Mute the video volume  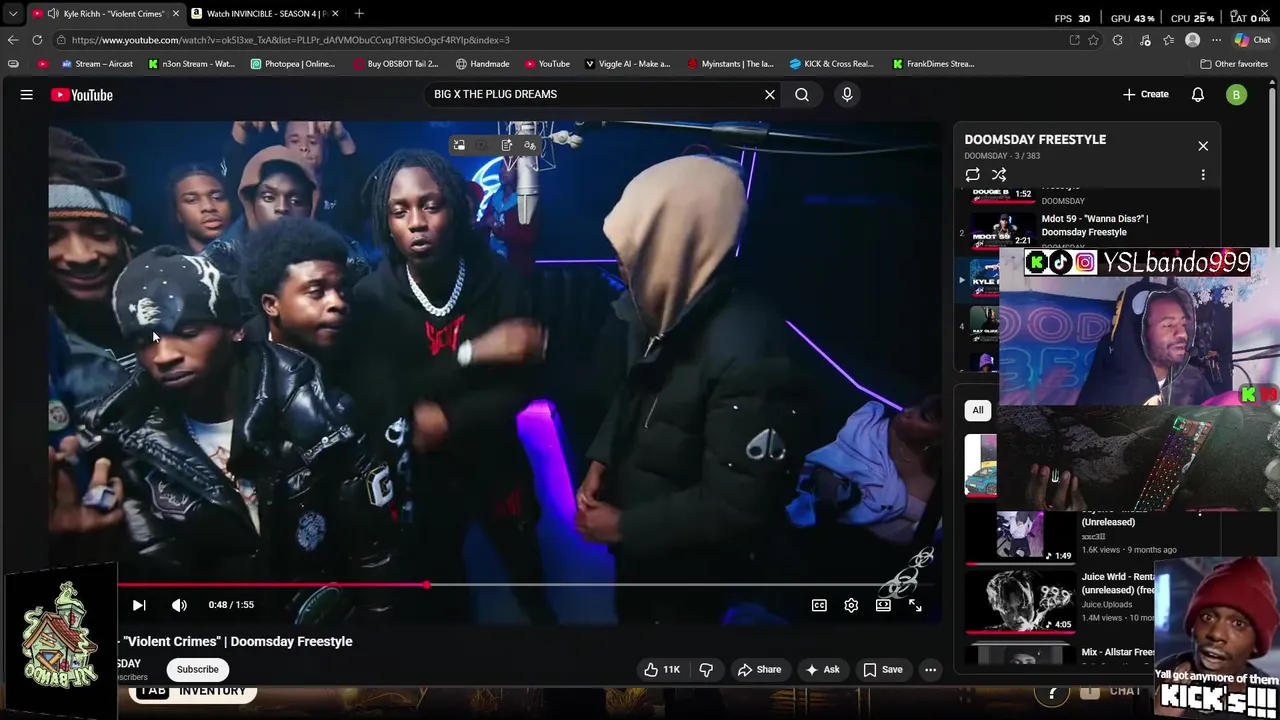tap(179, 605)
